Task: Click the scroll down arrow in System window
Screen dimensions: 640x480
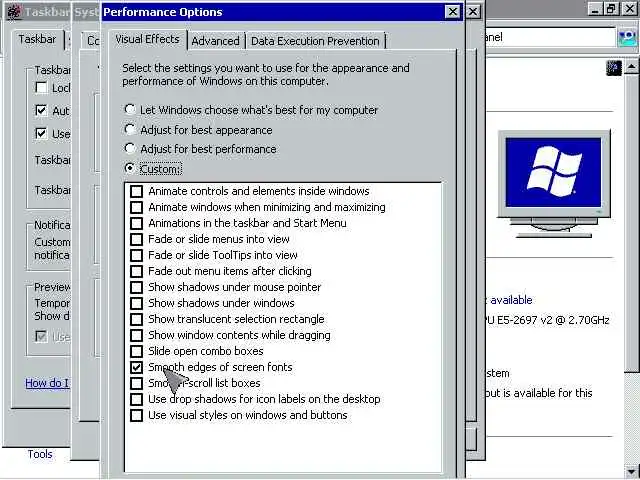Action: 631,471
